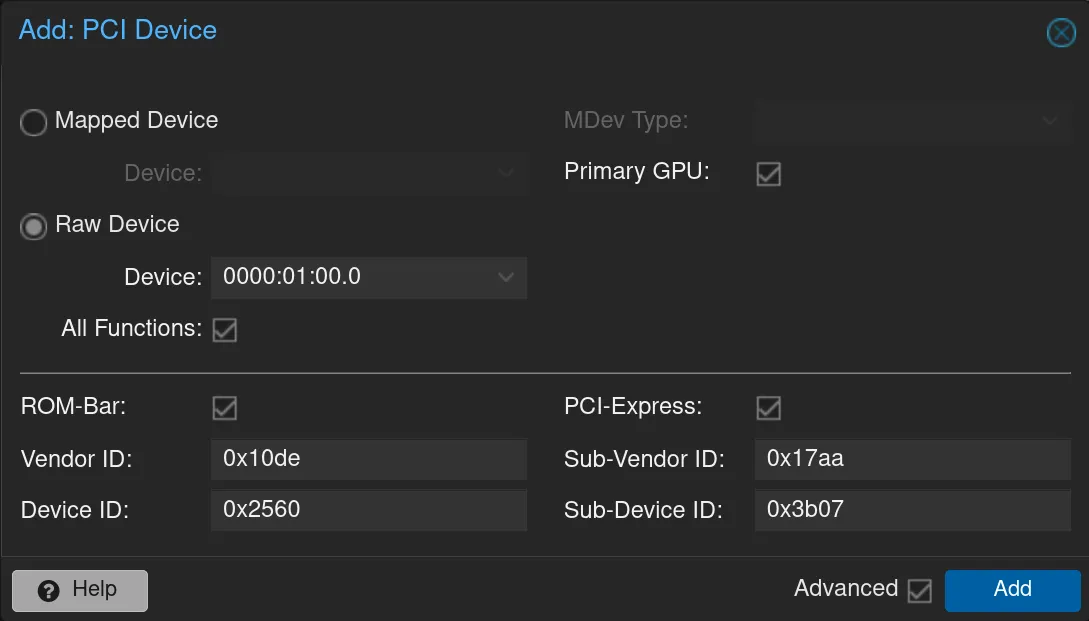Select the Vendor ID input field
Screen dimensions: 1089x621
(369, 459)
